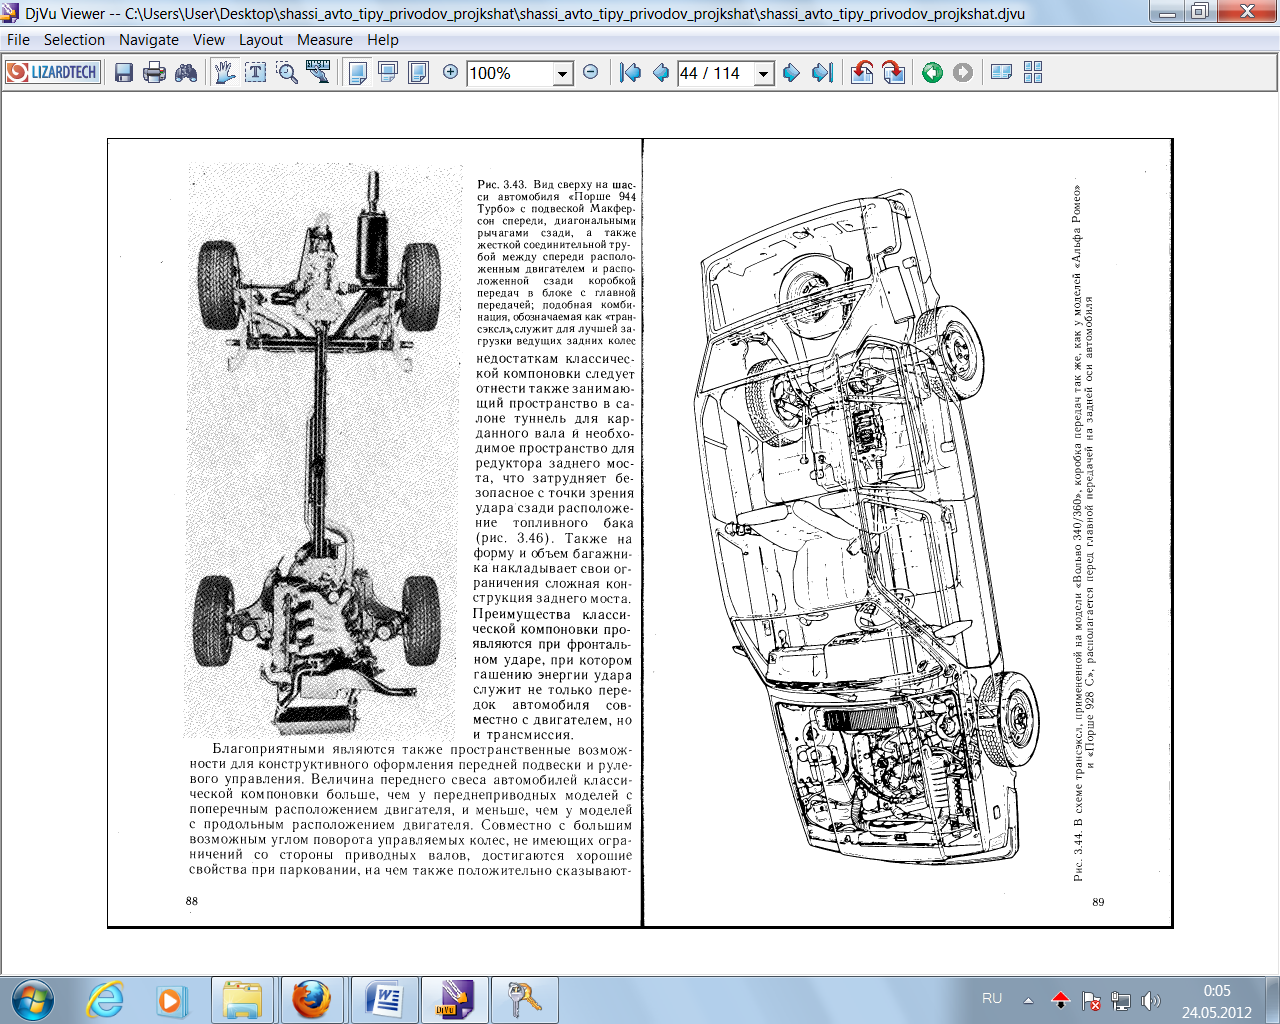Open Find with the binoculars icon
Viewport: 1280px width, 1024px height.
click(186, 72)
